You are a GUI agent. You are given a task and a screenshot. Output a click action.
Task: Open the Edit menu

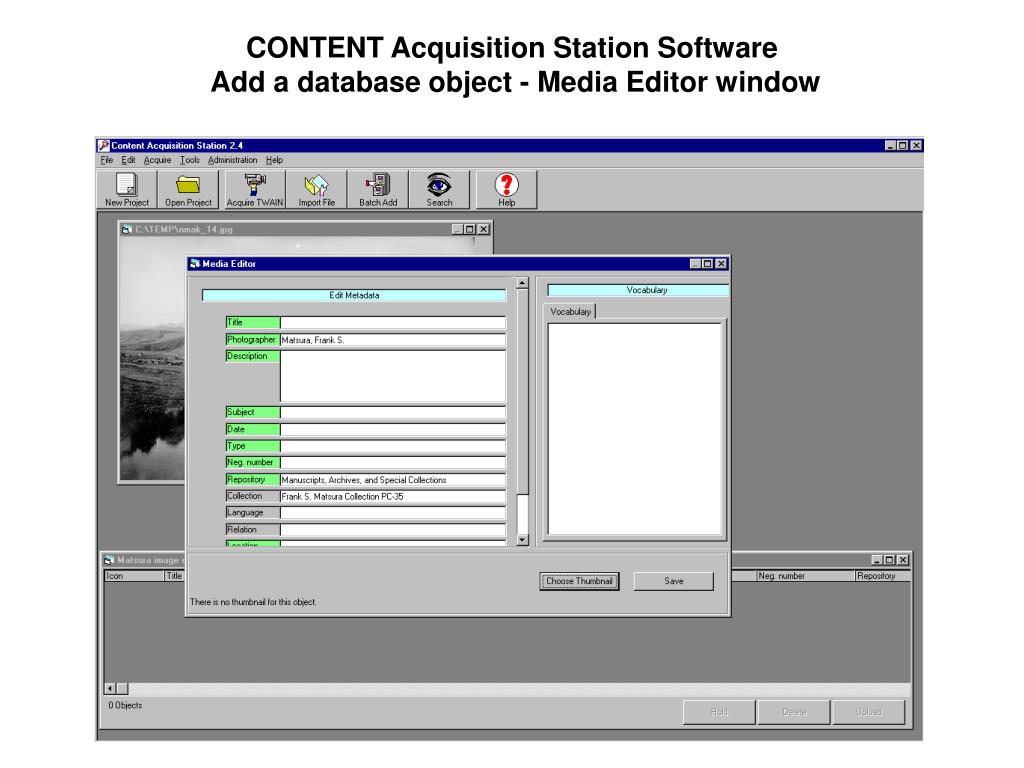tap(128, 160)
